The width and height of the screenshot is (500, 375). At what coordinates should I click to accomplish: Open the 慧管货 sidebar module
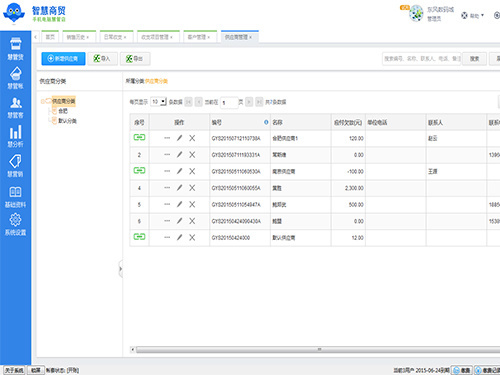15,48
